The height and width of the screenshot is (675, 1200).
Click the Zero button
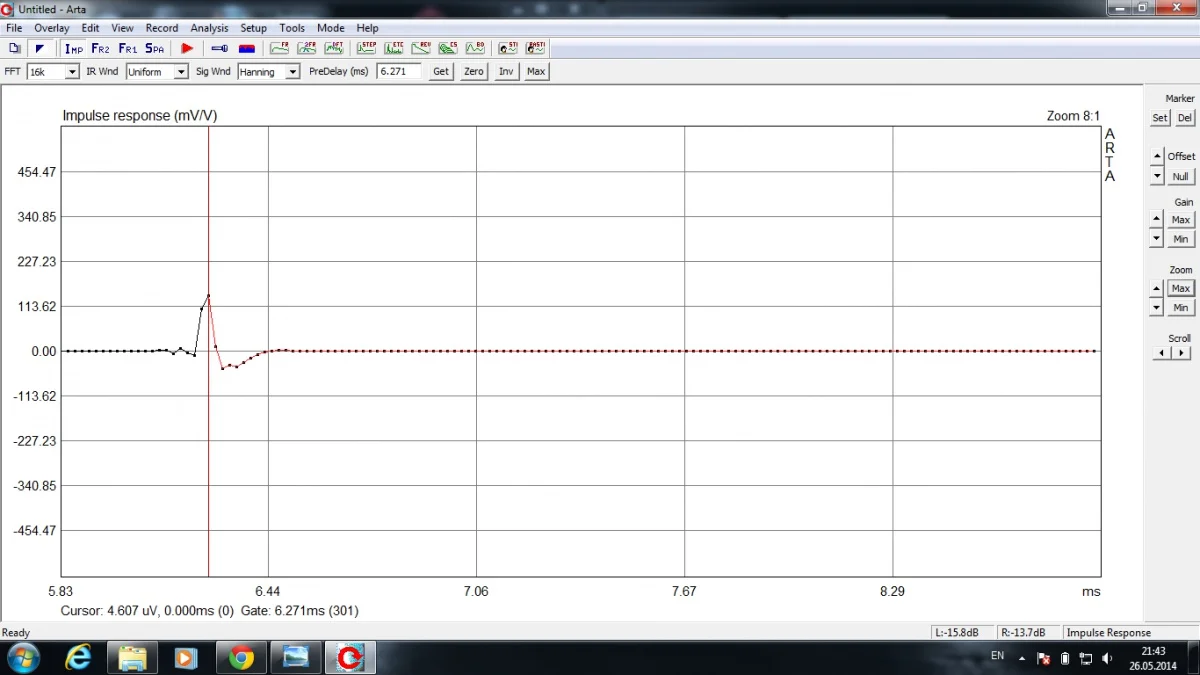[474, 72]
